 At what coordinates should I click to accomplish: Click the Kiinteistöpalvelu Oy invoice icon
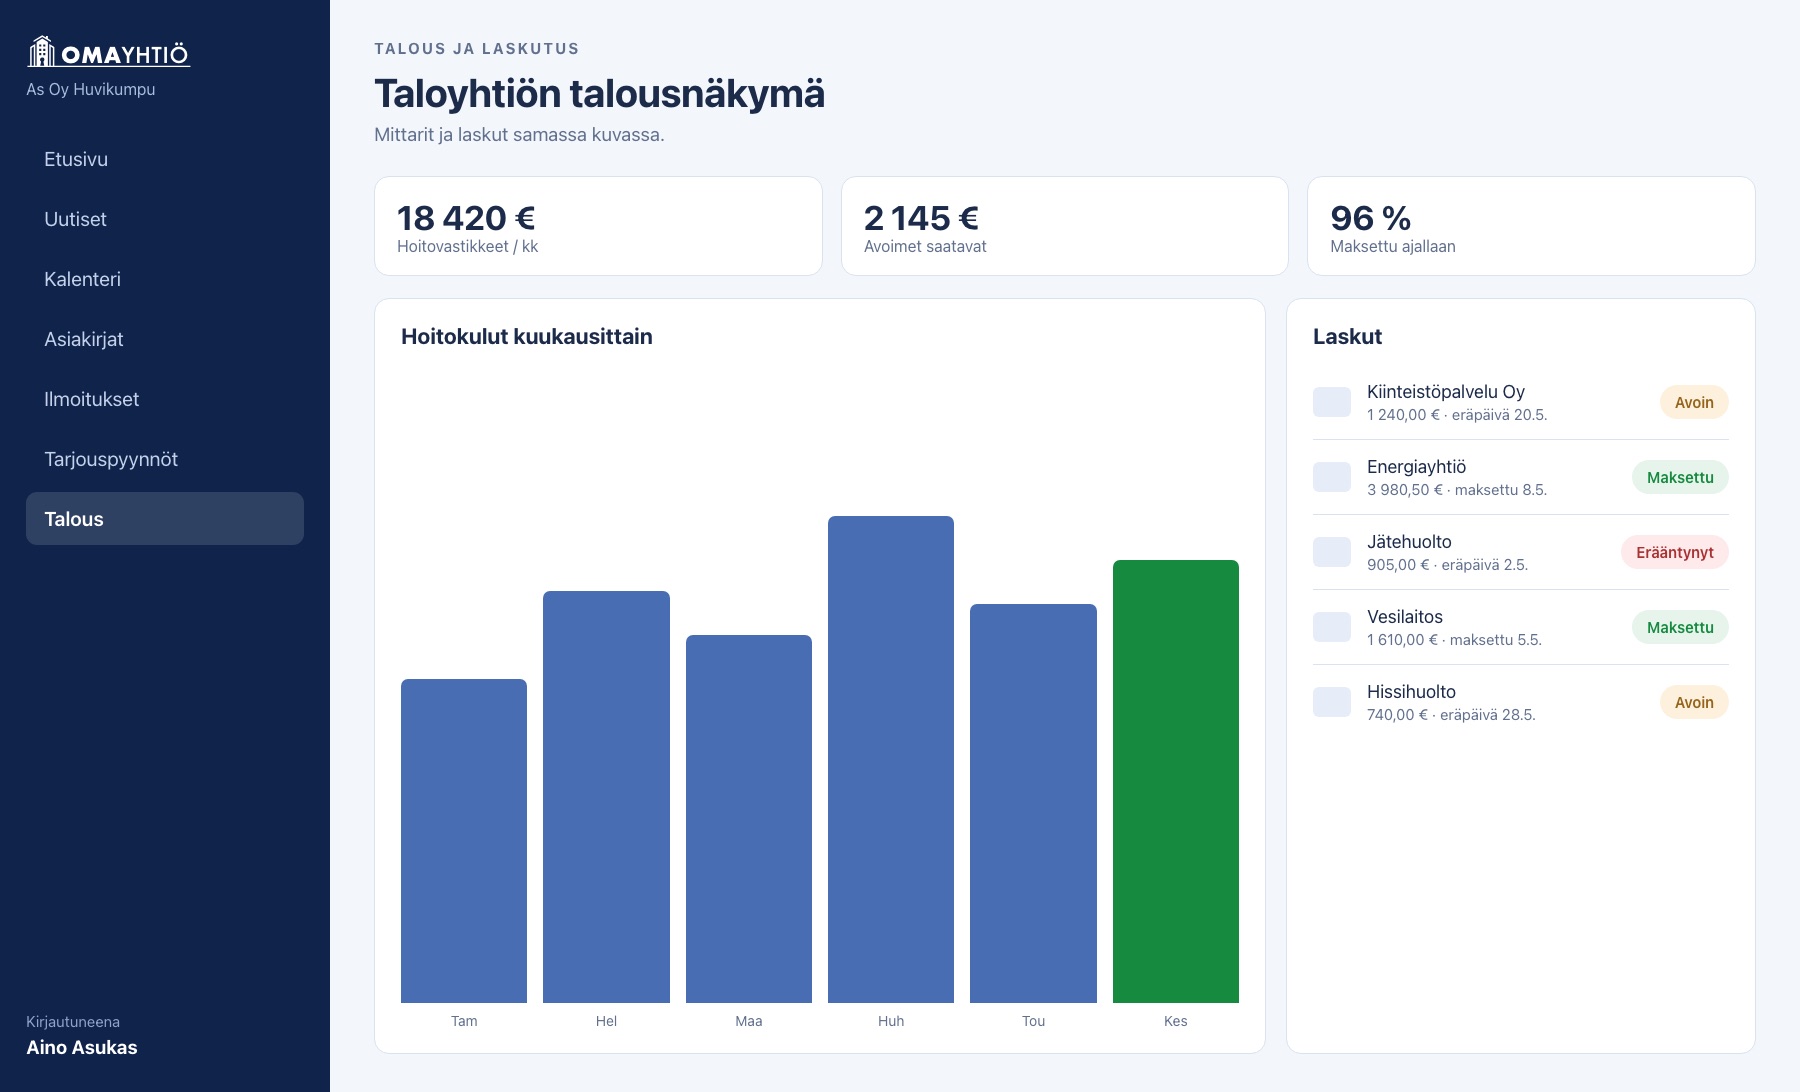(x=1332, y=402)
